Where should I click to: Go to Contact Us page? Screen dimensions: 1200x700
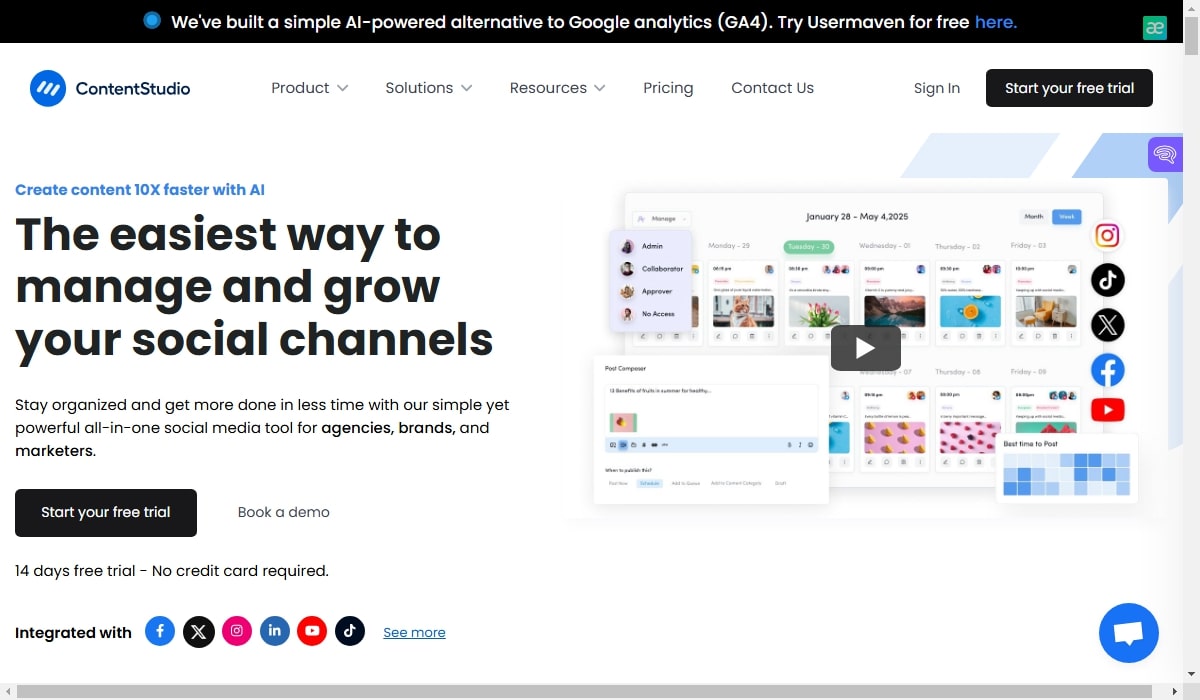[772, 88]
